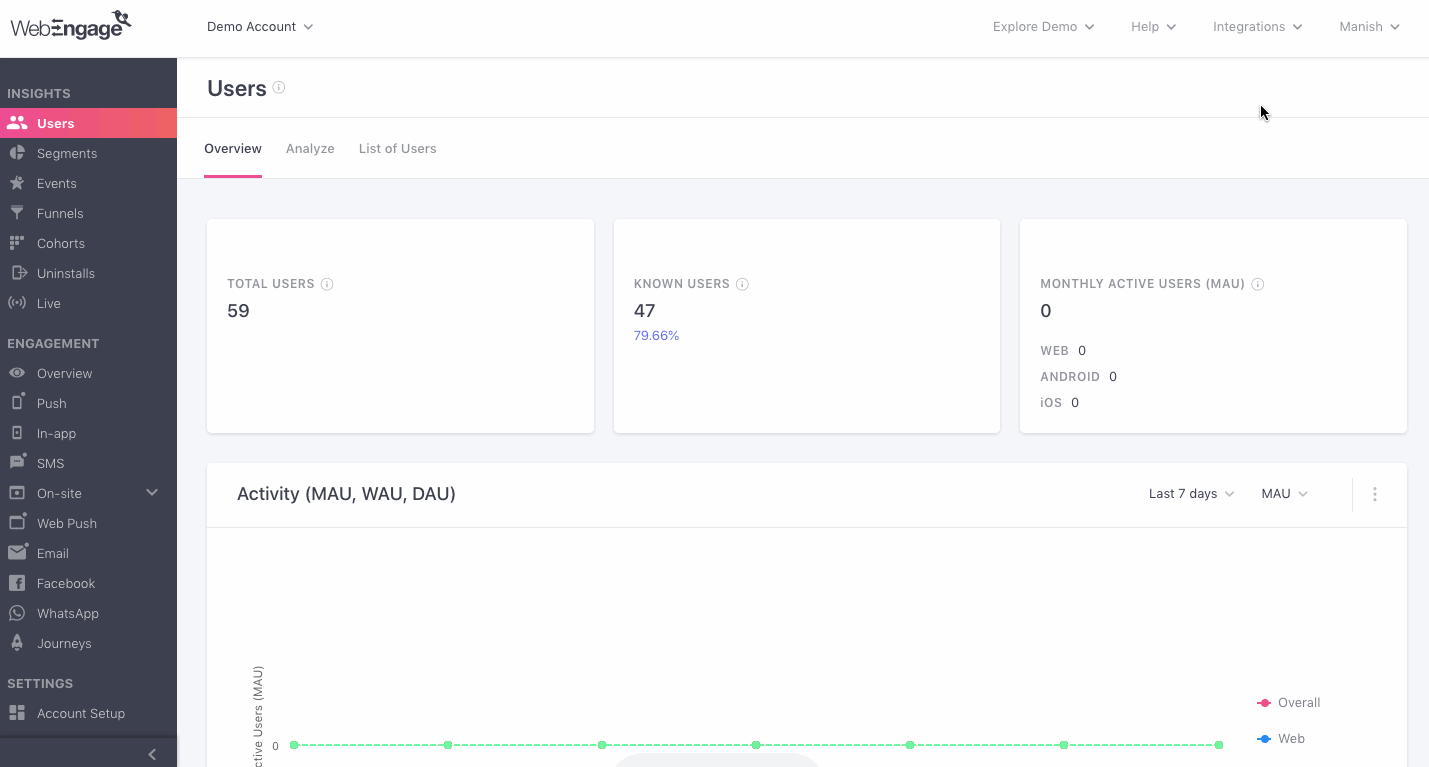The image size is (1429, 767).
Task: Open the Help menu
Action: pos(1152,27)
